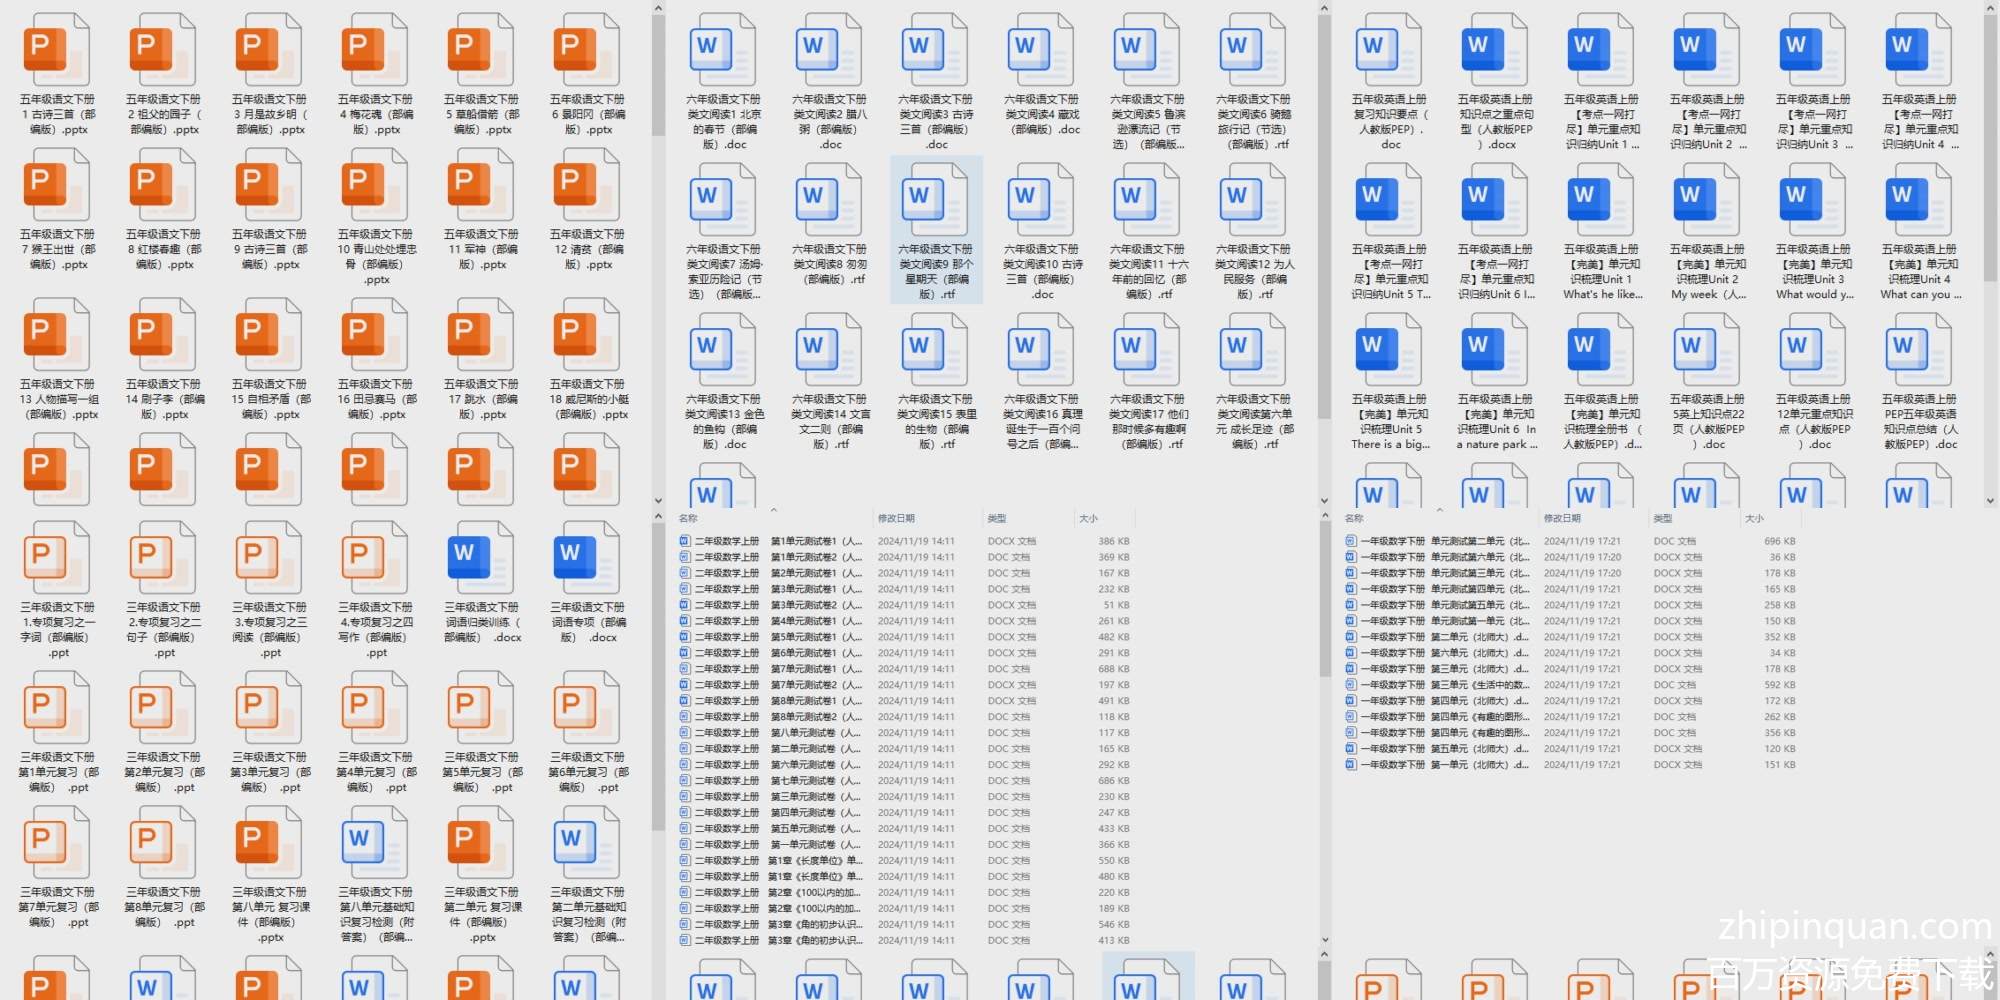
Task: Sort 一年级数学下册 list by 类型 column
Action: click(x=1662, y=518)
